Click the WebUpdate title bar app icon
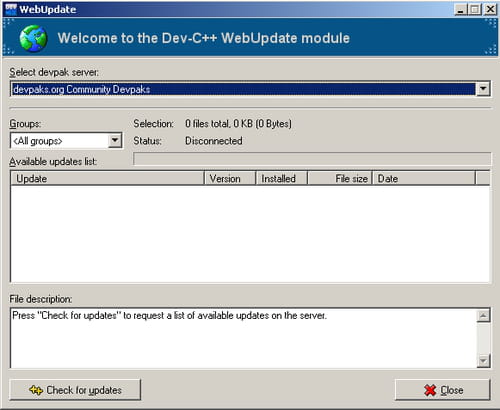The width and height of the screenshot is (500, 410). click(11, 9)
